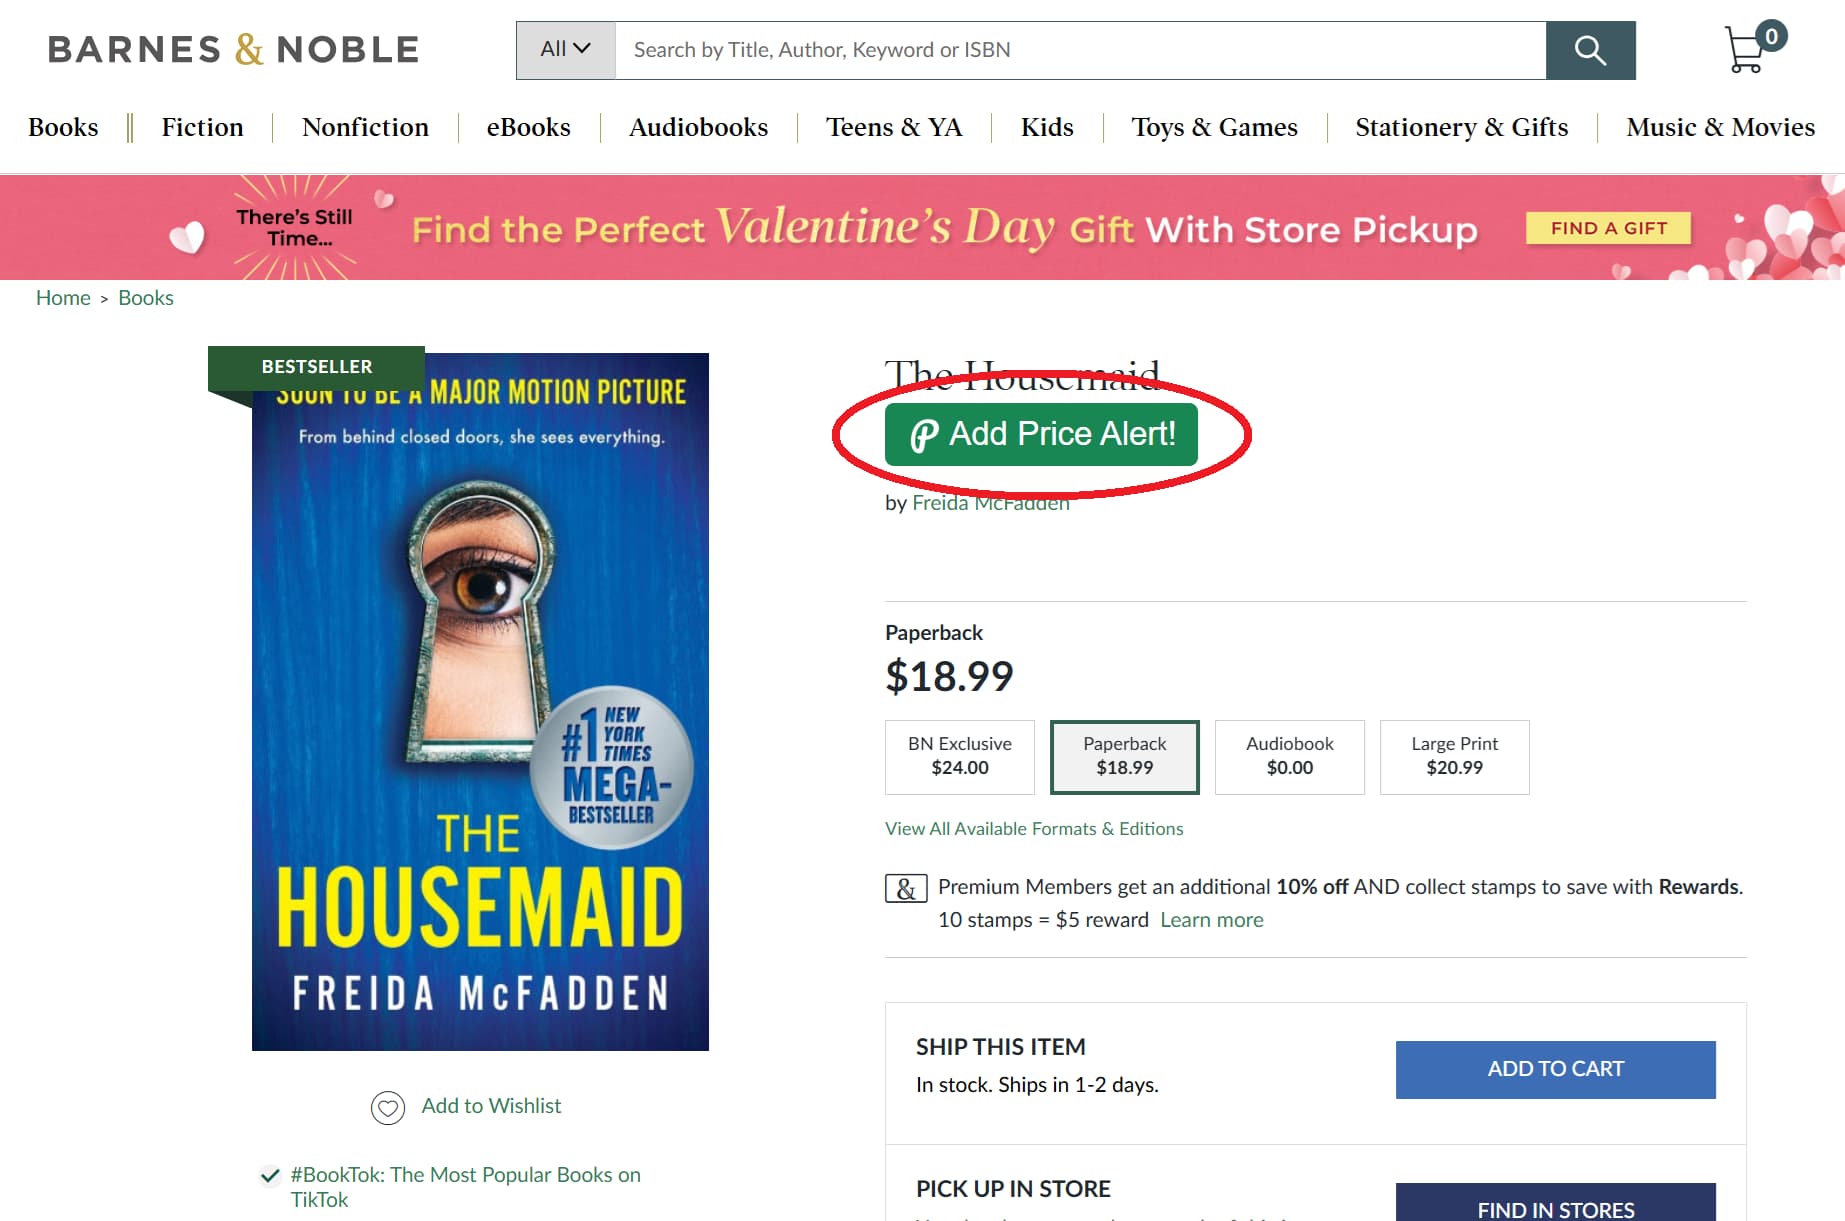
Task: Select the Audiobook format
Action: 1289,757
